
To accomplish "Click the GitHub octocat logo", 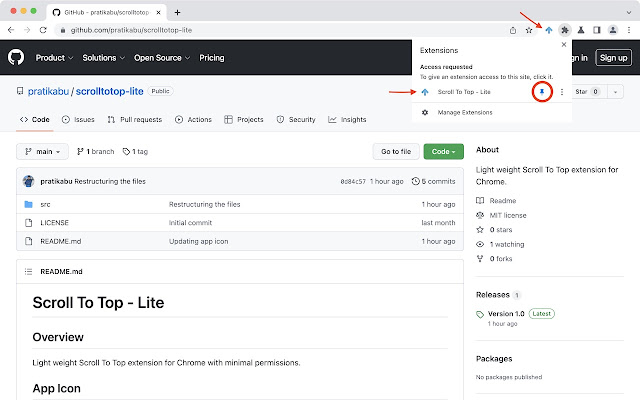I will (16, 58).
